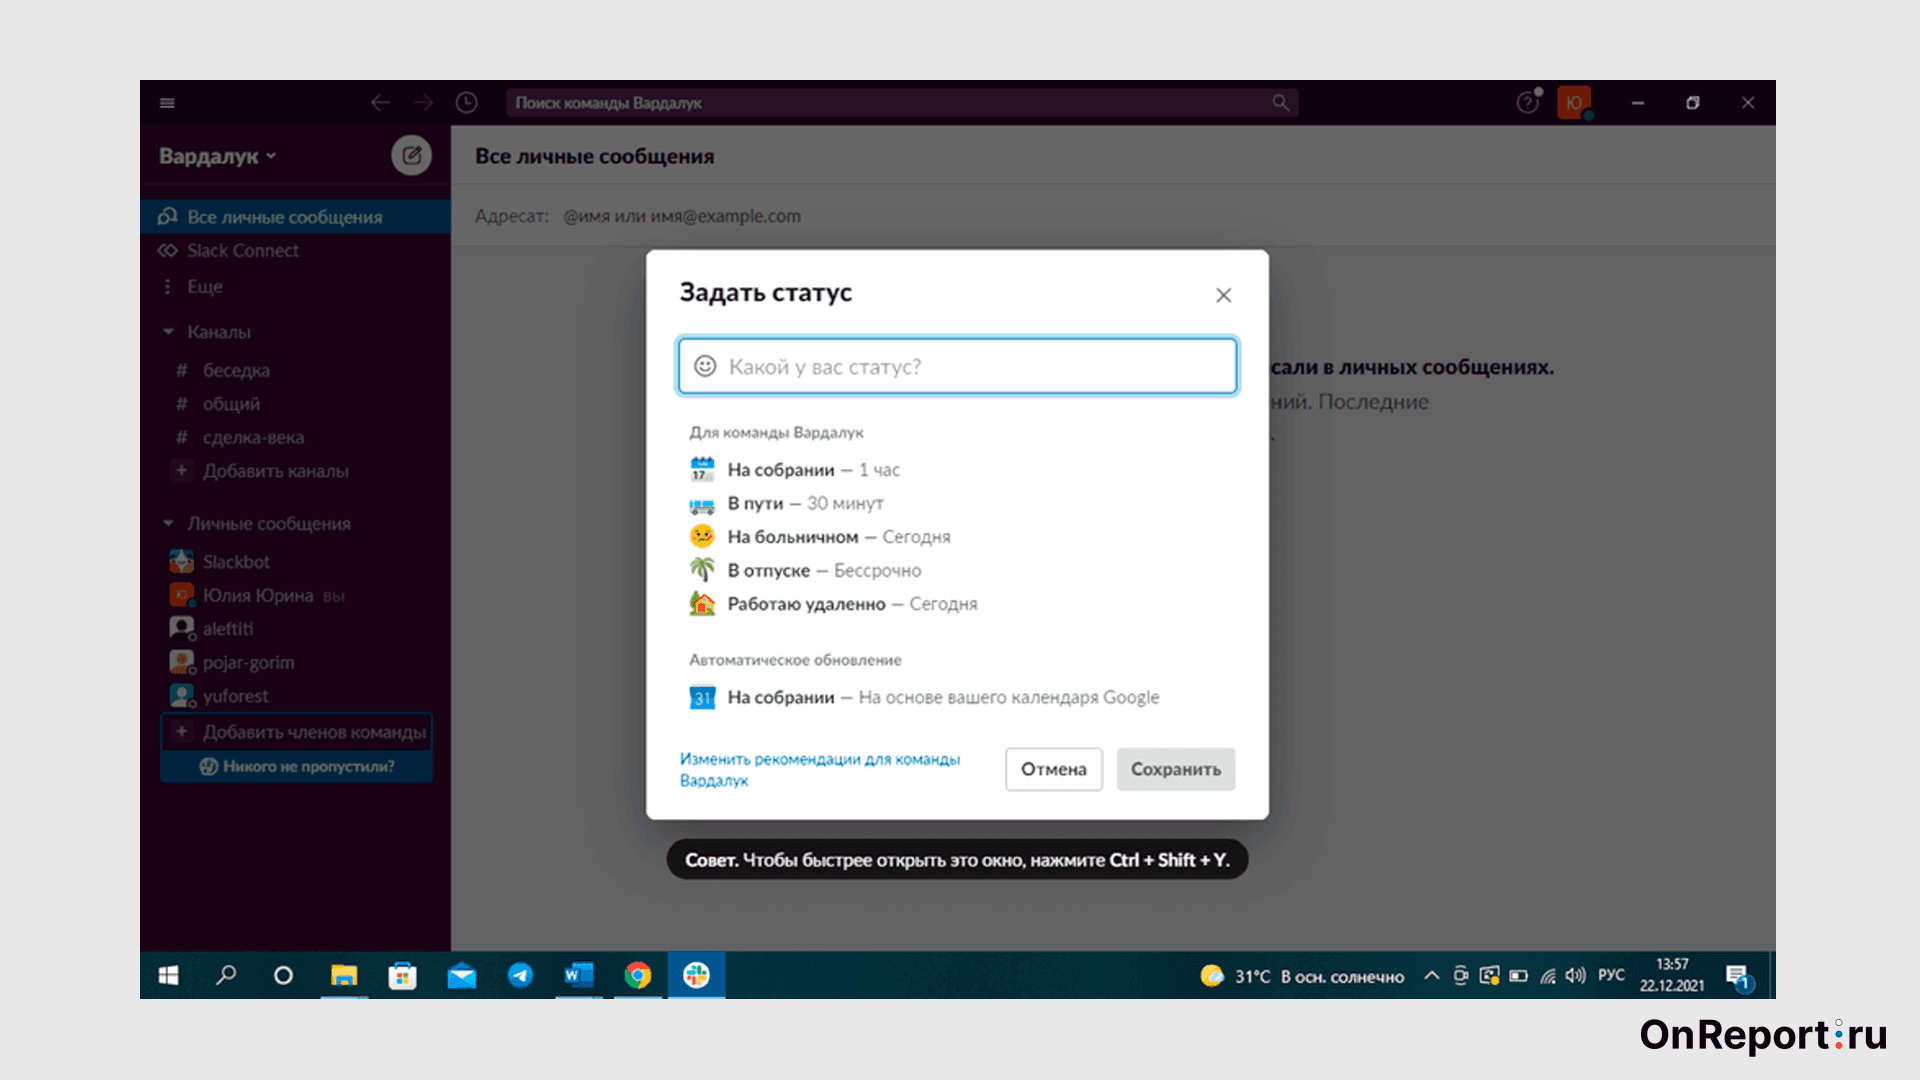Go back with the left arrow

tap(380, 103)
